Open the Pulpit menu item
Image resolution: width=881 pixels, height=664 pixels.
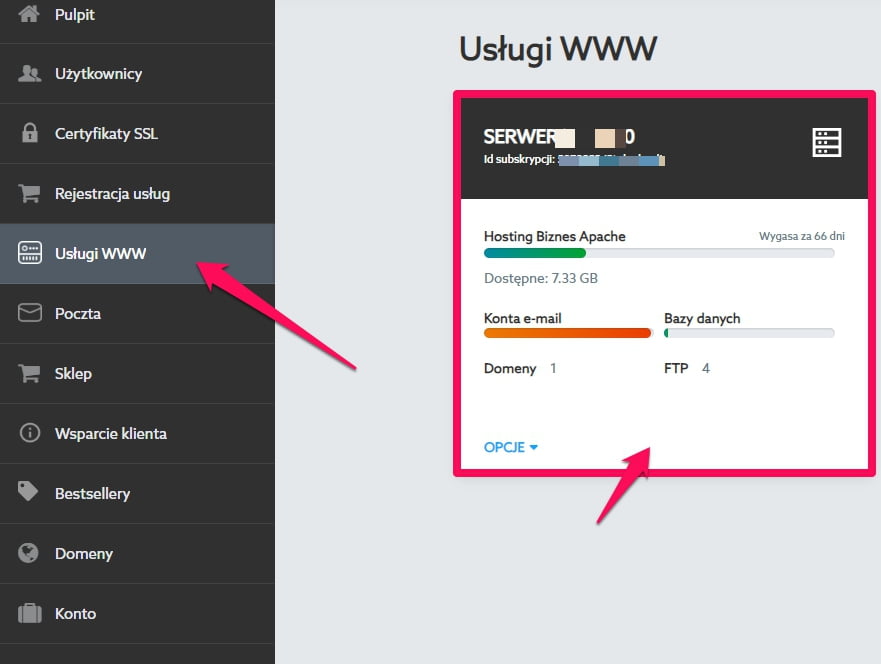click(137, 15)
